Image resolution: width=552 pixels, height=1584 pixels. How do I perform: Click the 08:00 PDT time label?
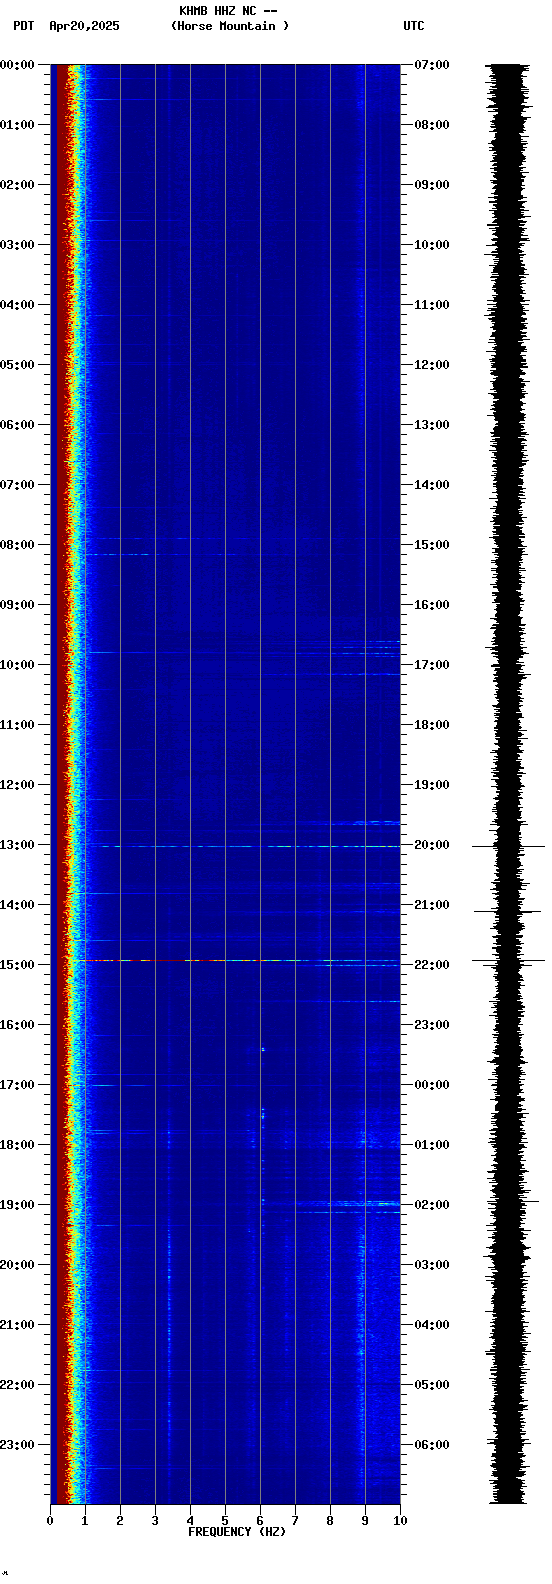coord(17,545)
